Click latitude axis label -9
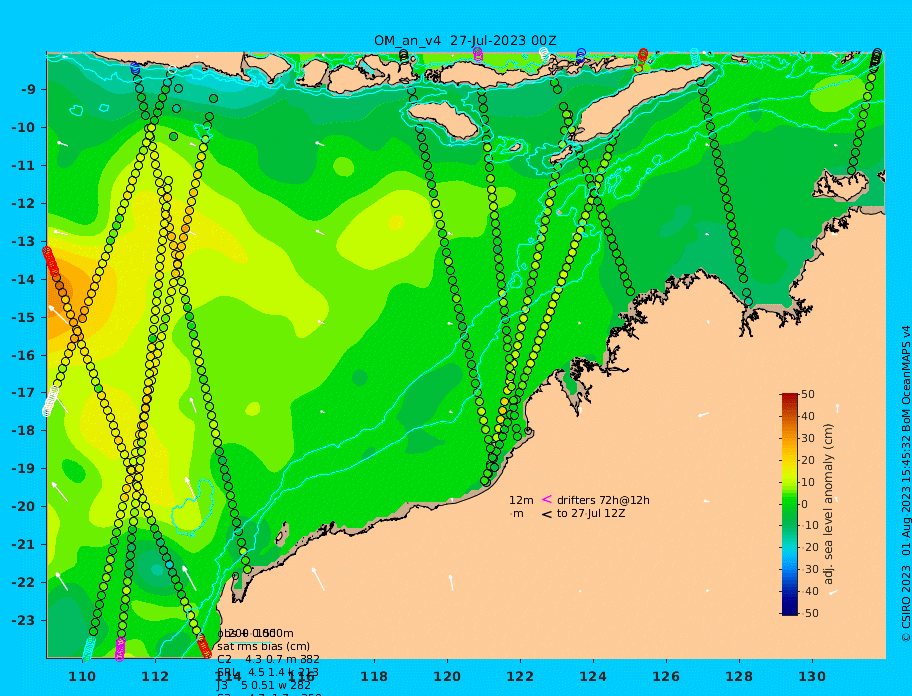 click(x=28, y=90)
